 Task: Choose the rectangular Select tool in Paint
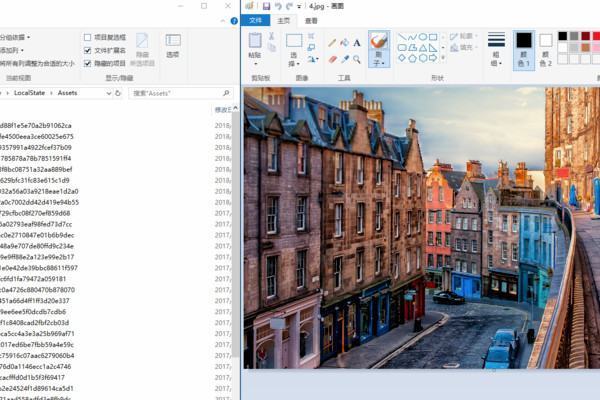click(x=294, y=41)
